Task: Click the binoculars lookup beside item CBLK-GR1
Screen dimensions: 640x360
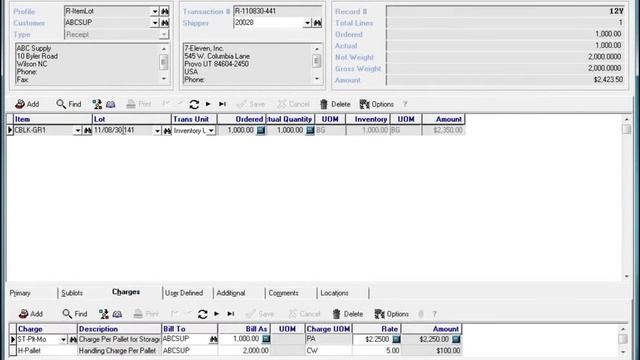Action: 87,131
